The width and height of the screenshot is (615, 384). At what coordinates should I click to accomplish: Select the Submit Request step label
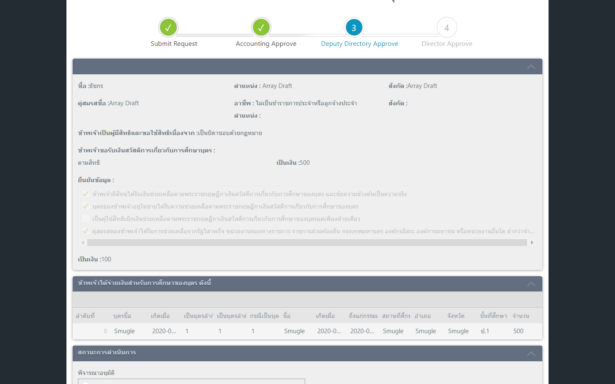click(174, 44)
